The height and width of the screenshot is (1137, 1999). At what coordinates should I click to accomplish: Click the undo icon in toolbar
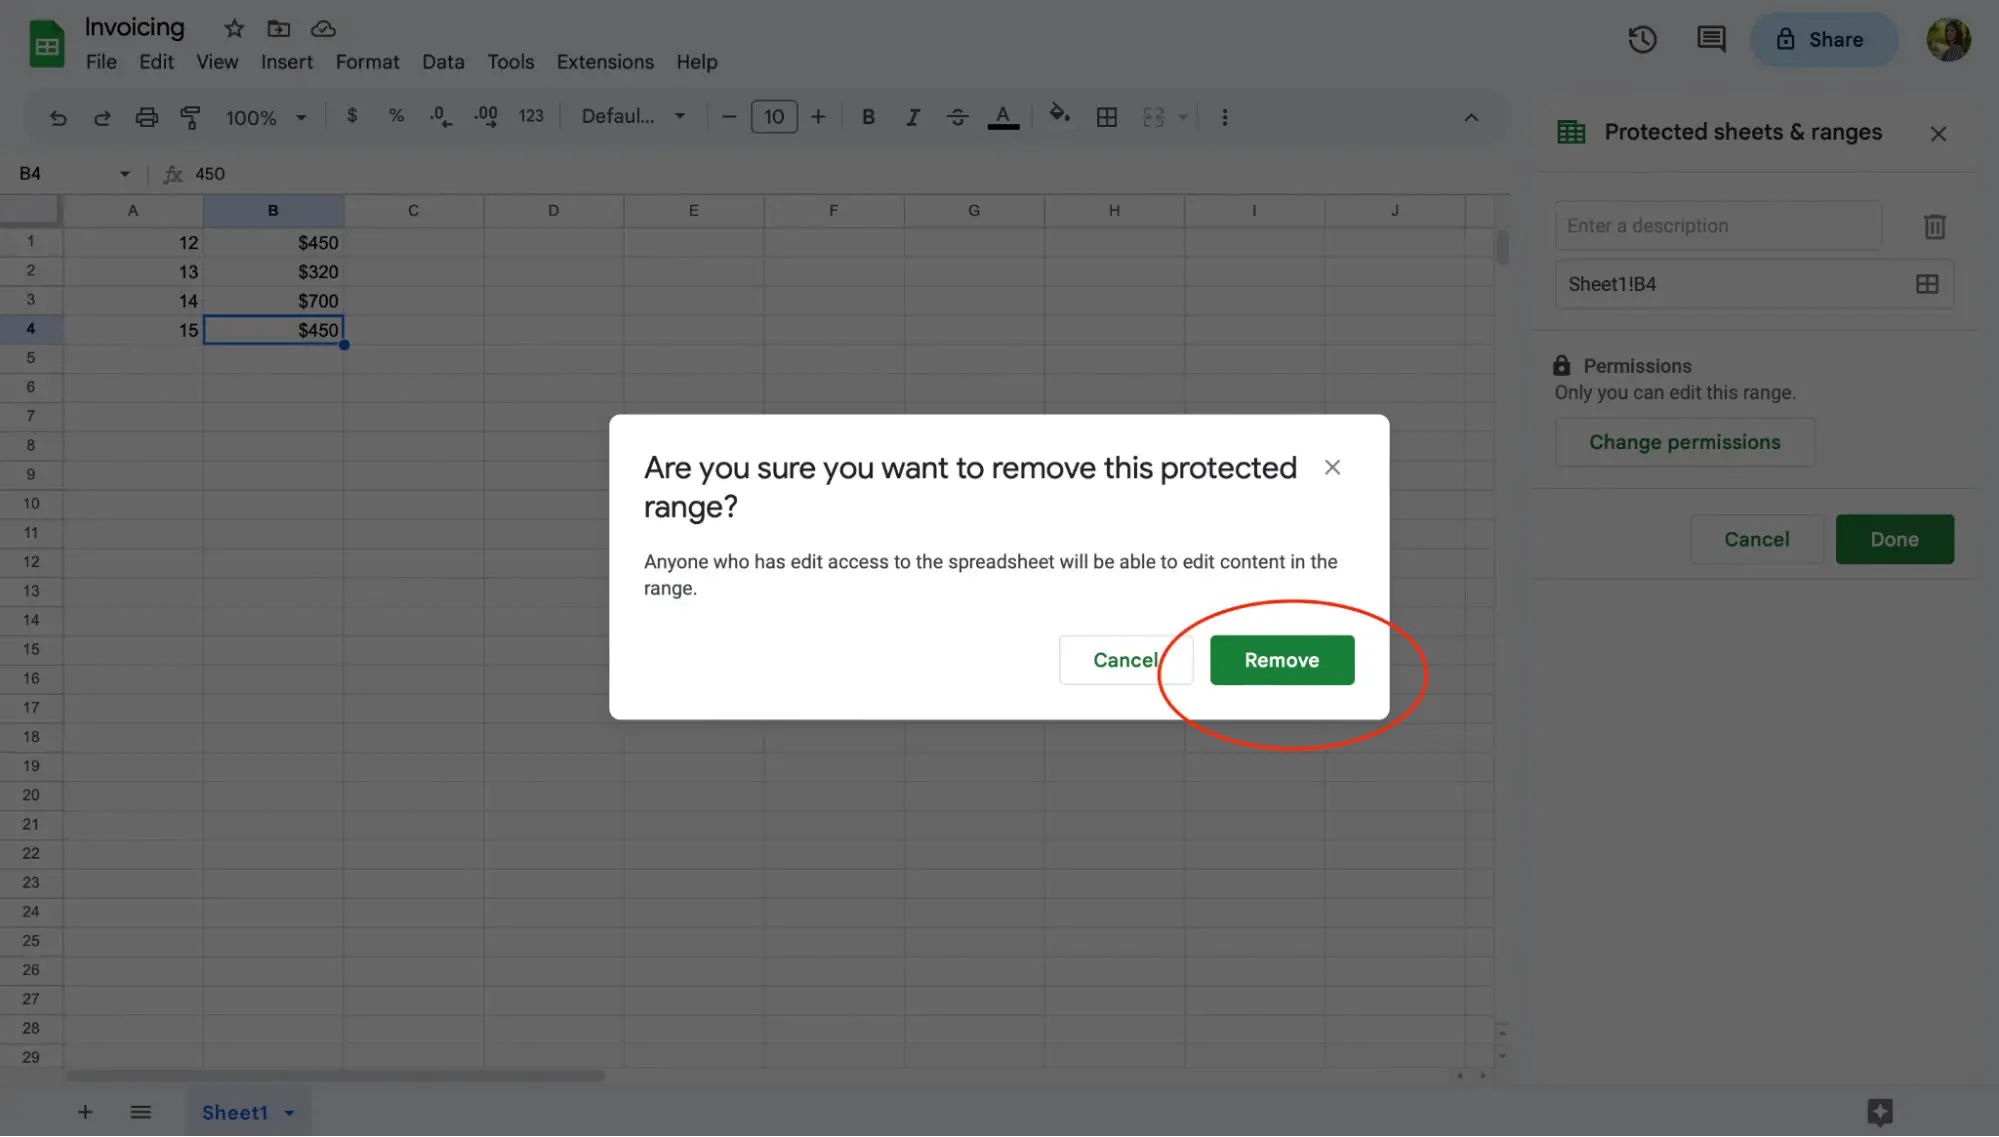click(x=55, y=115)
